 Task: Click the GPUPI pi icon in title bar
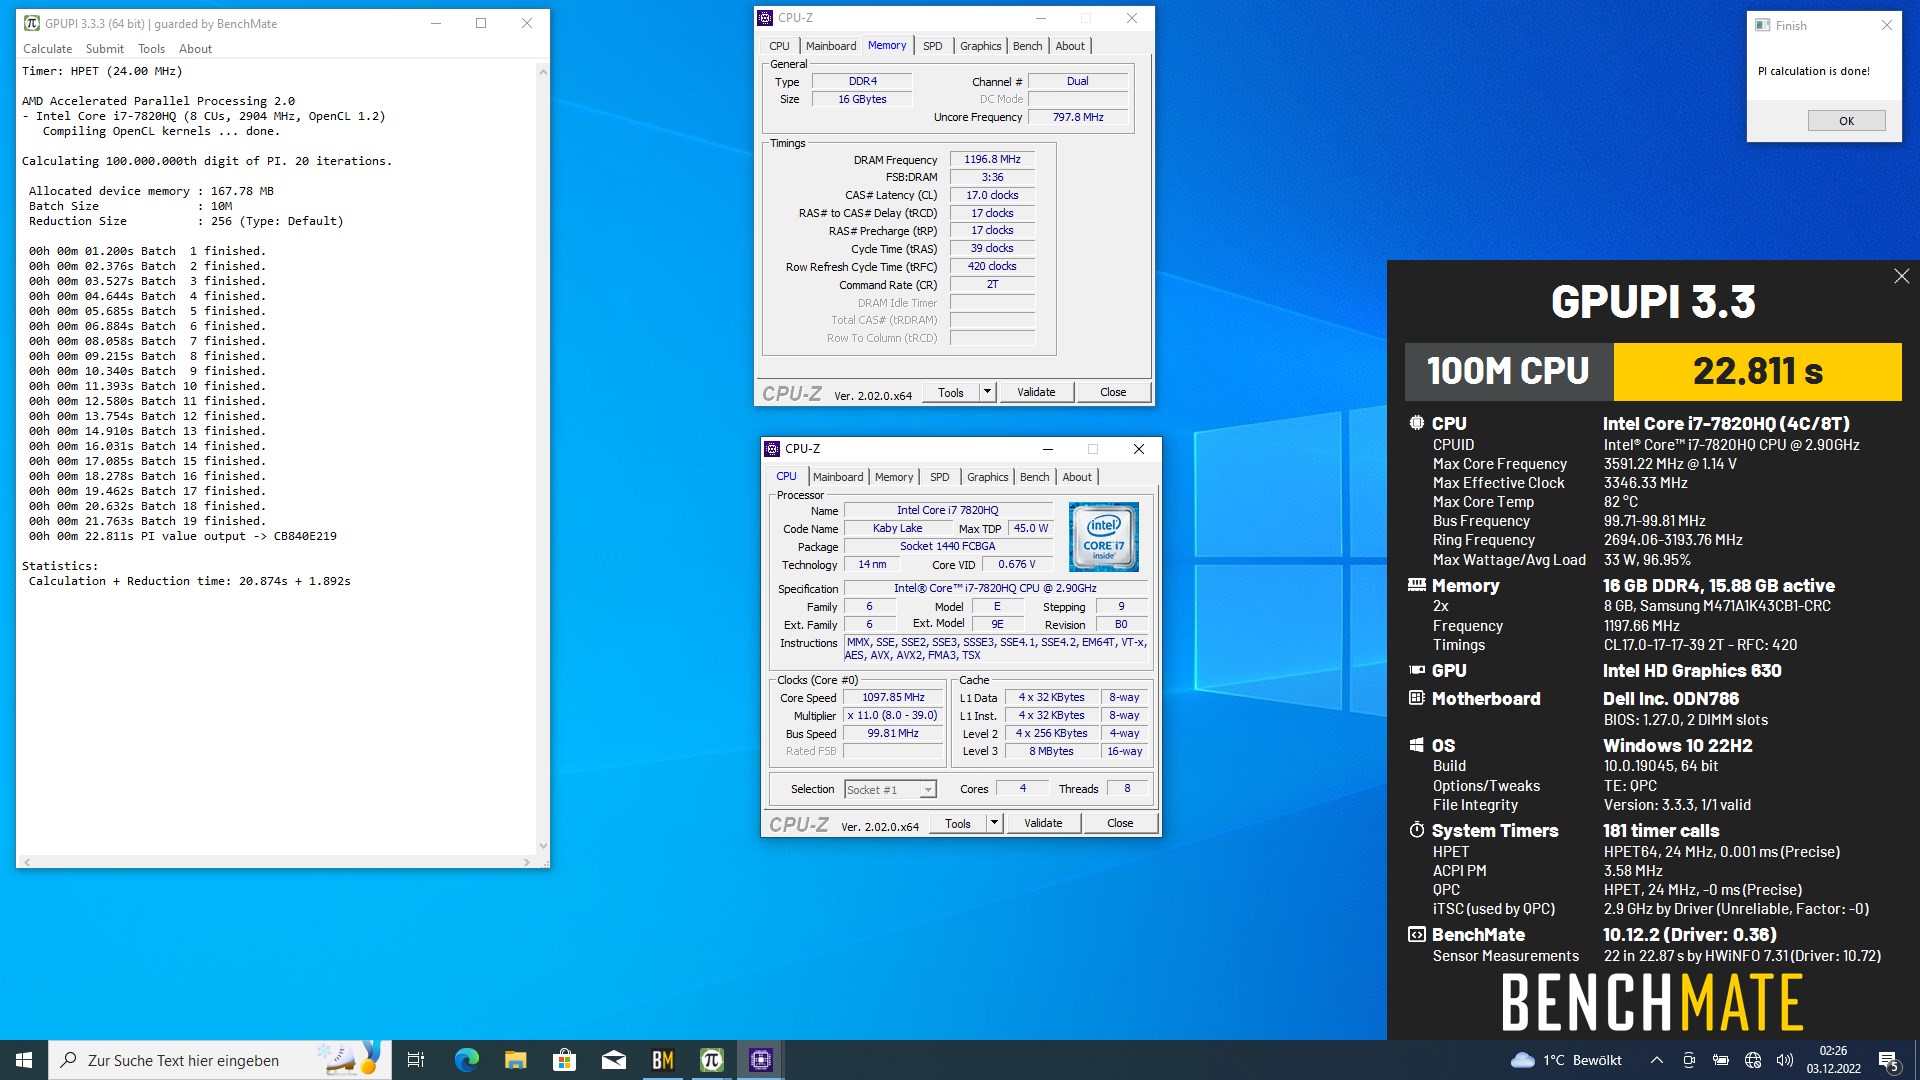(31, 23)
